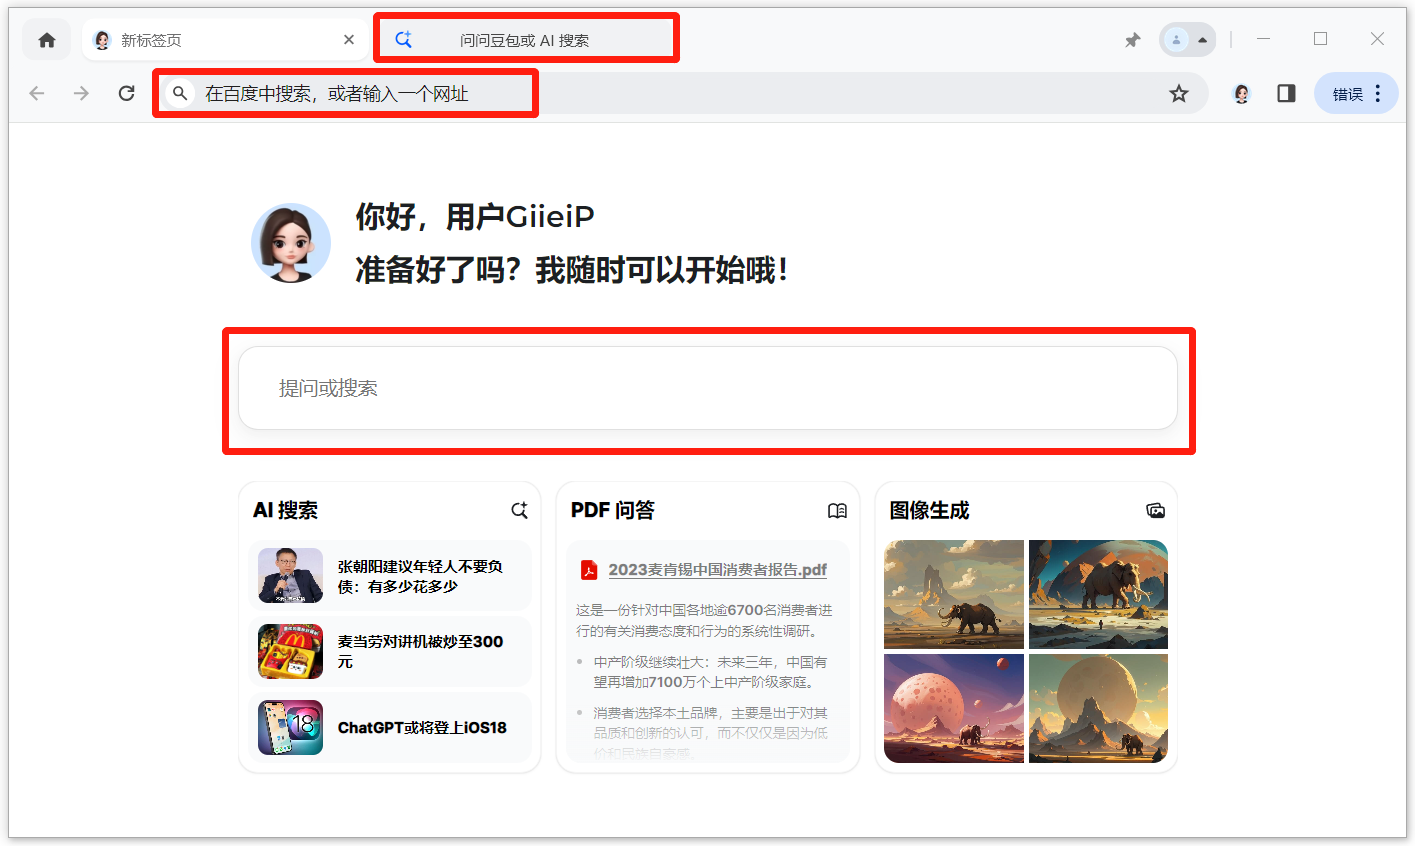Screen dimensions: 1415x846
Task: Click the red PDF file icon
Action: click(589, 570)
